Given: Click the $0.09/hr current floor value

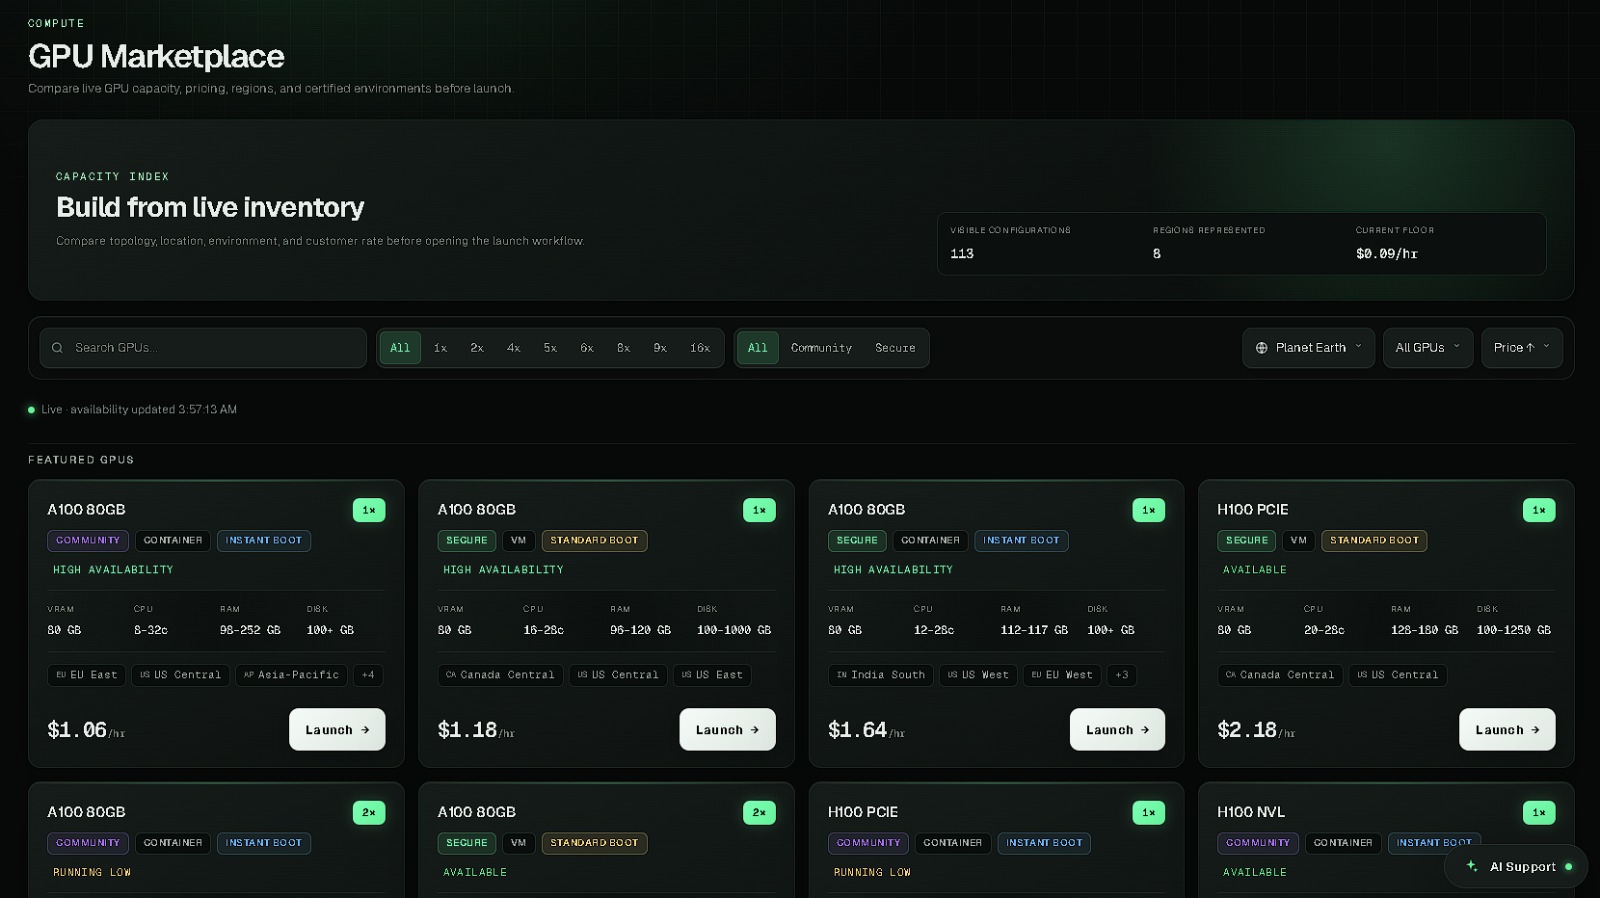Looking at the screenshot, I should pos(1386,254).
